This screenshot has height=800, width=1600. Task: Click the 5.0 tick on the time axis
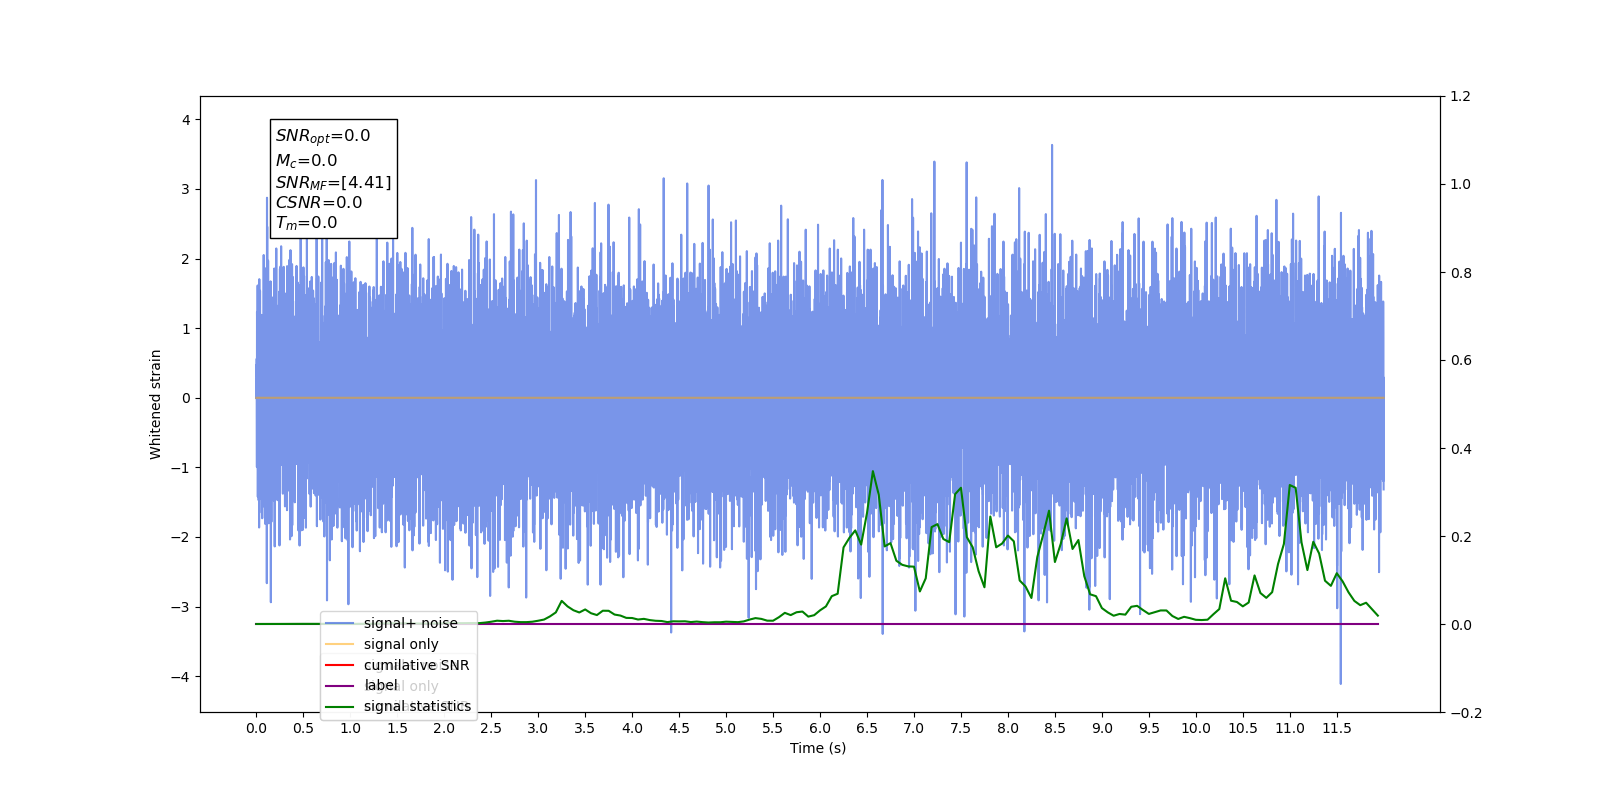tap(726, 728)
